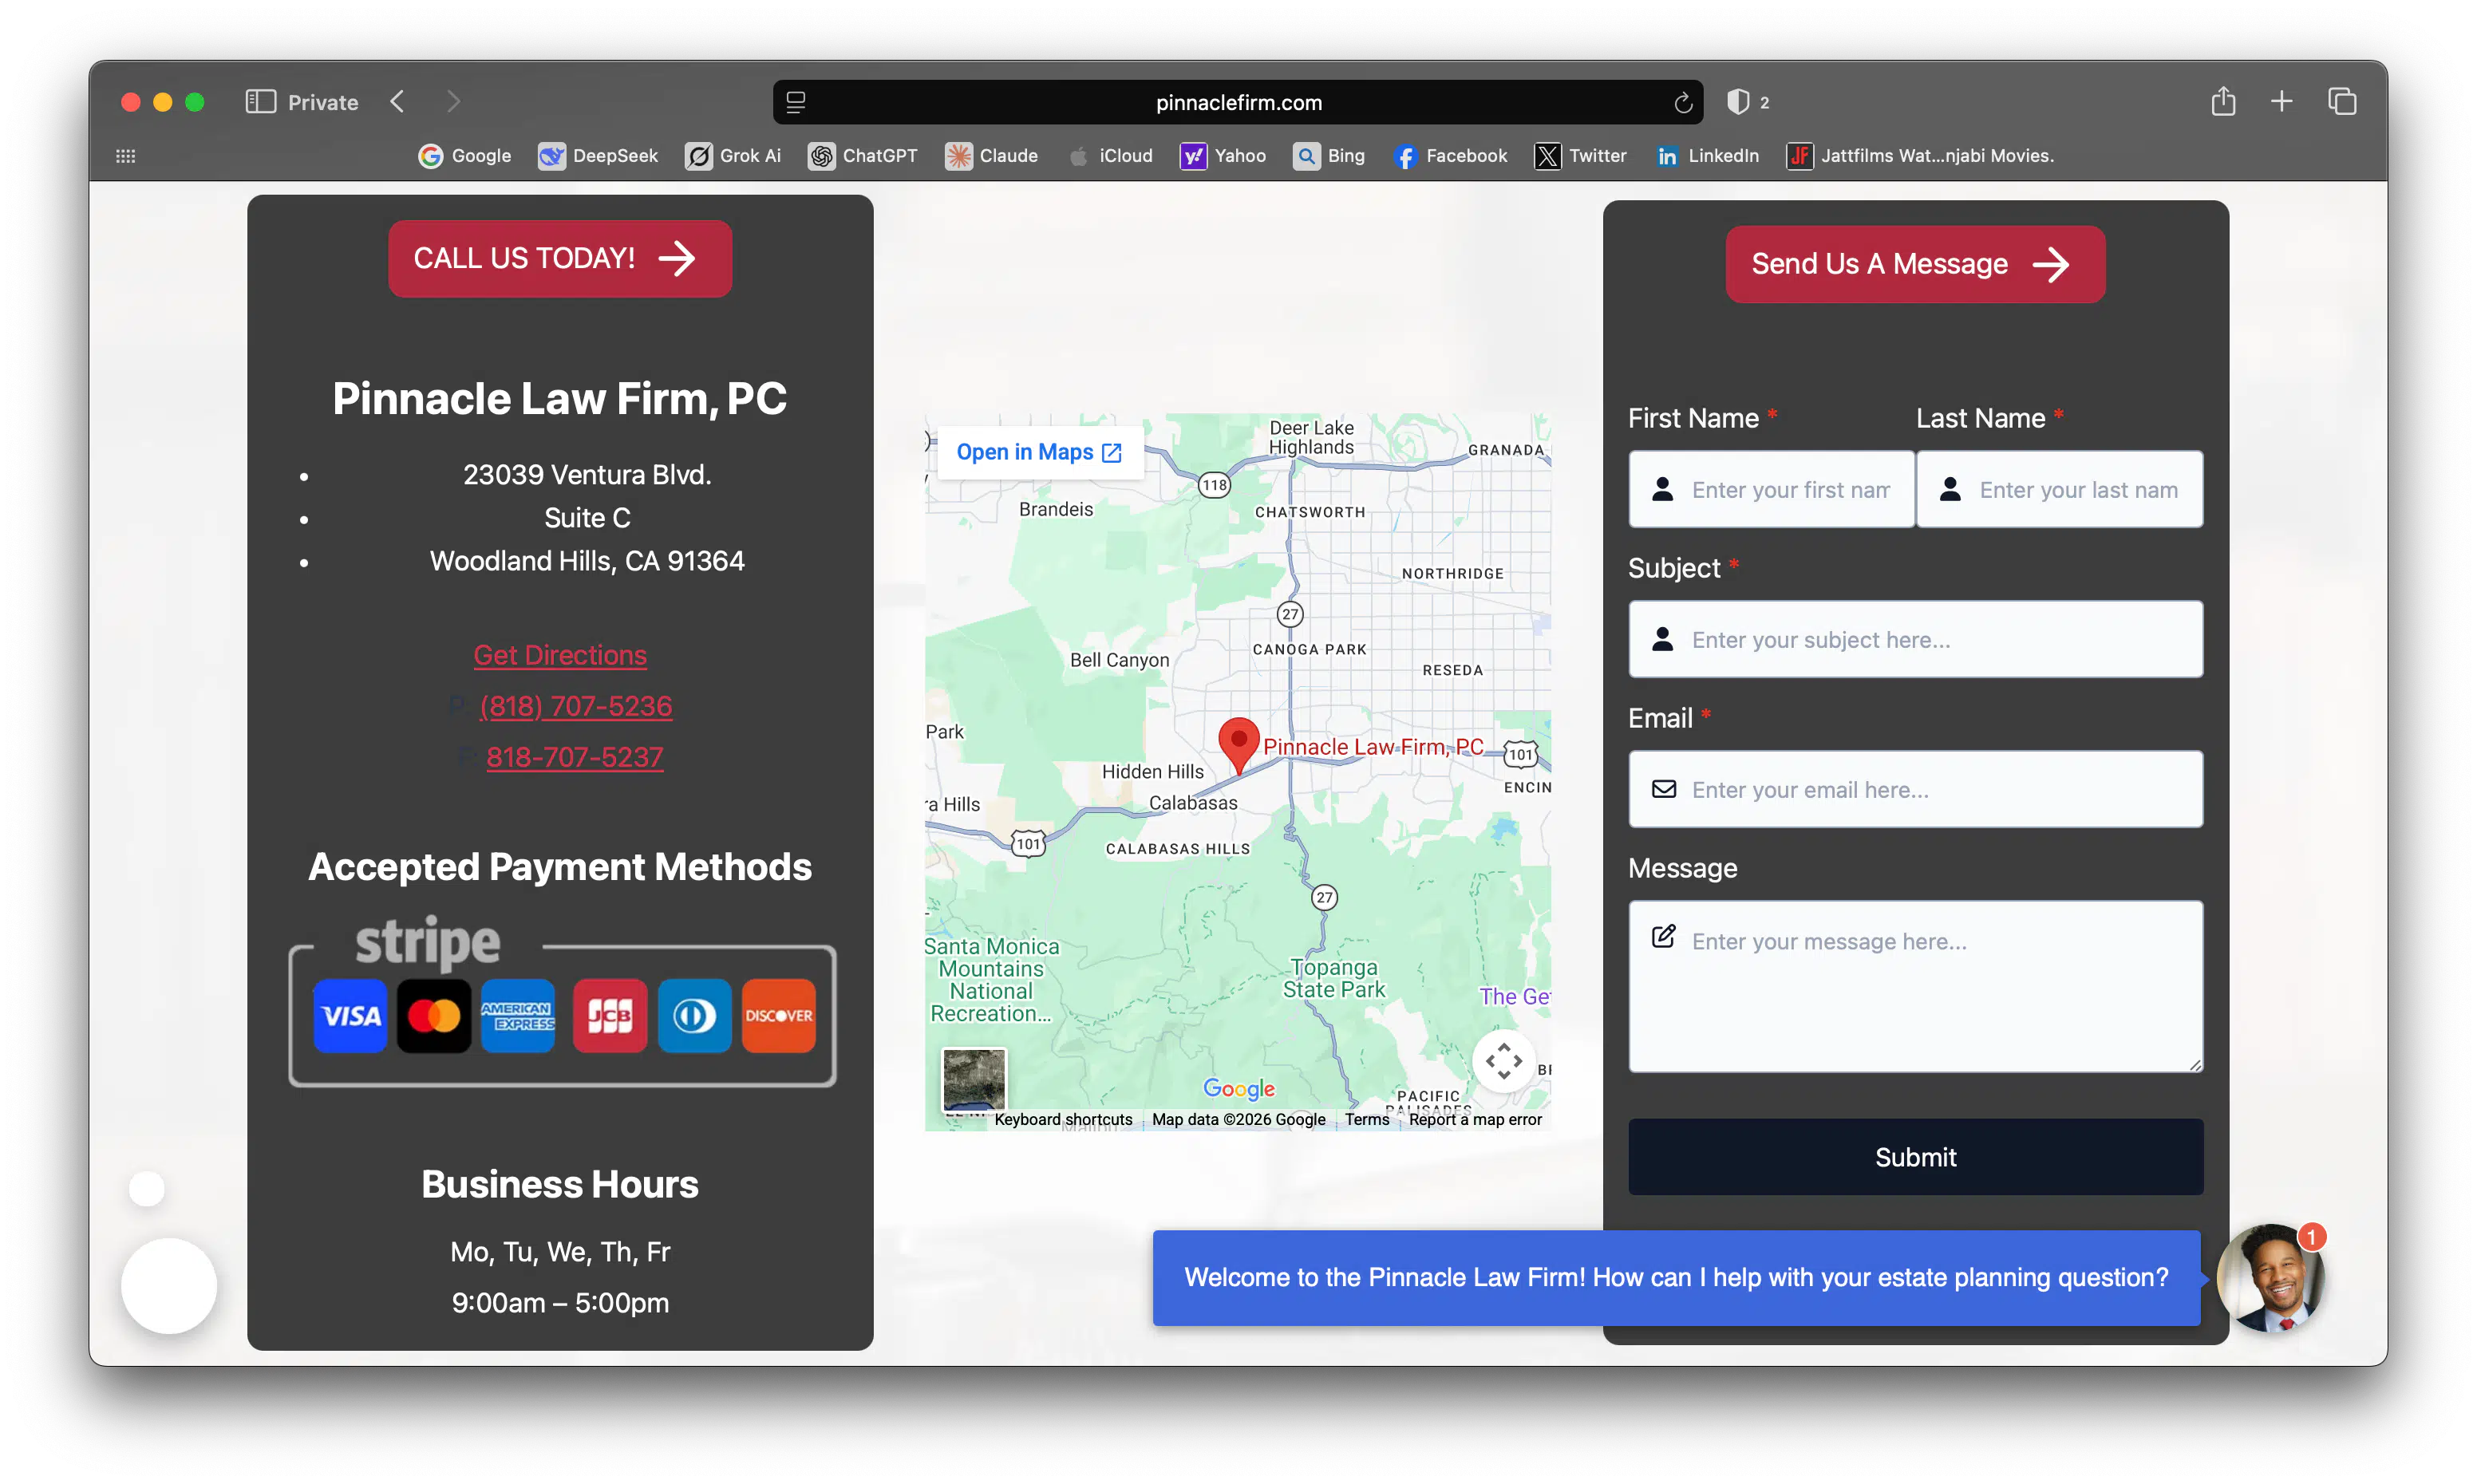The image size is (2477, 1484).
Task: Toggle the Safari sidebar
Action: coord(259,101)
